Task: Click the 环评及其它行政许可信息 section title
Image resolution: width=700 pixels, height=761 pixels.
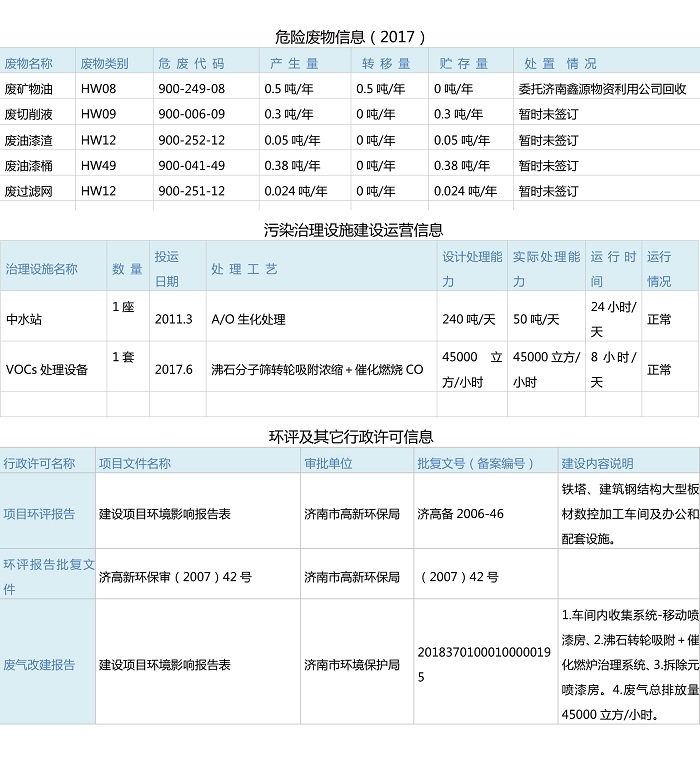Action: click(351, 437)
